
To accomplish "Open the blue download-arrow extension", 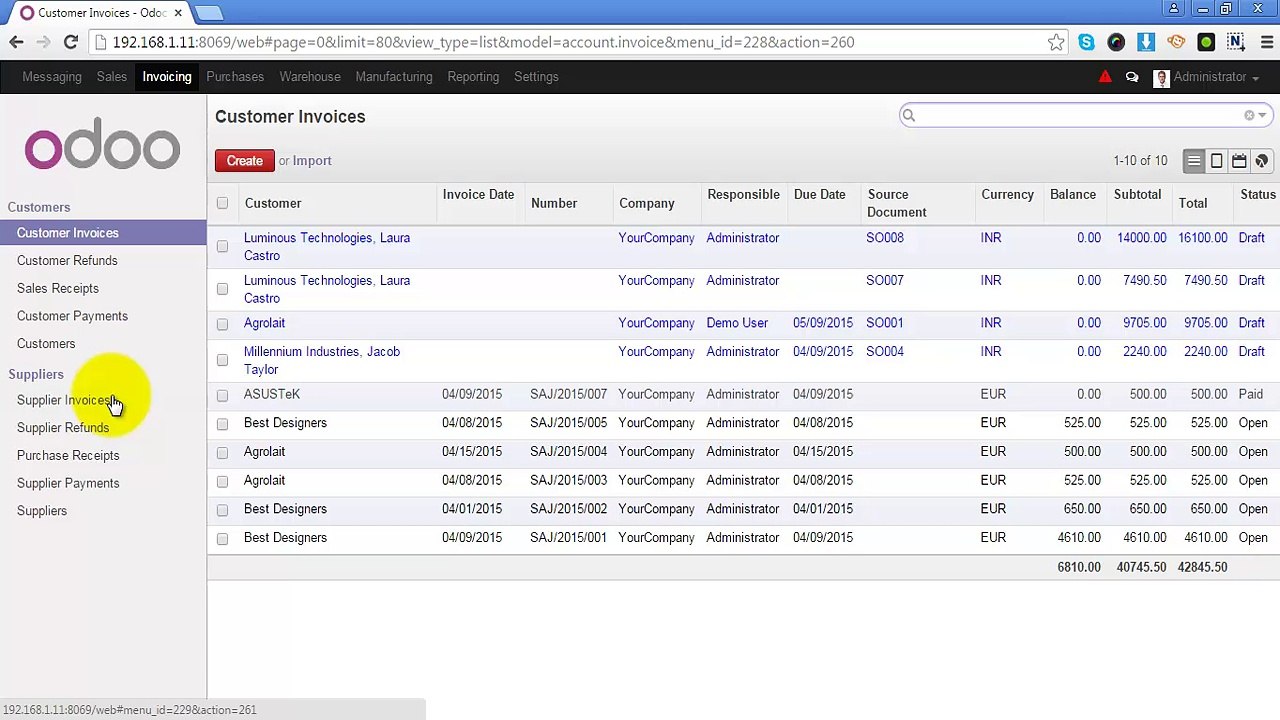I will coord(1146,42).
